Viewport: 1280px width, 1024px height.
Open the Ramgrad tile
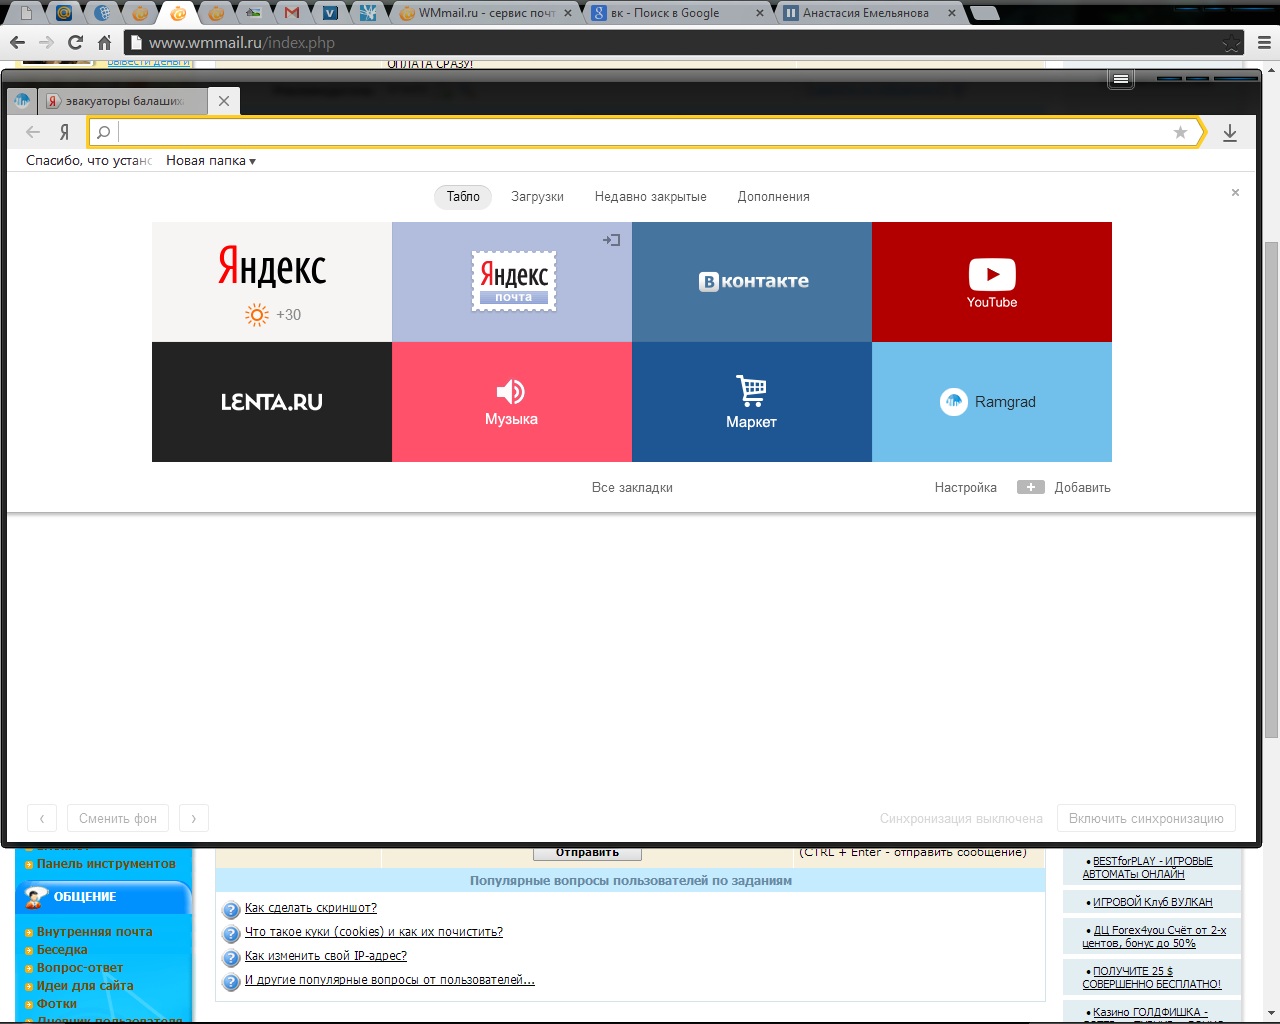click(992, 402)
